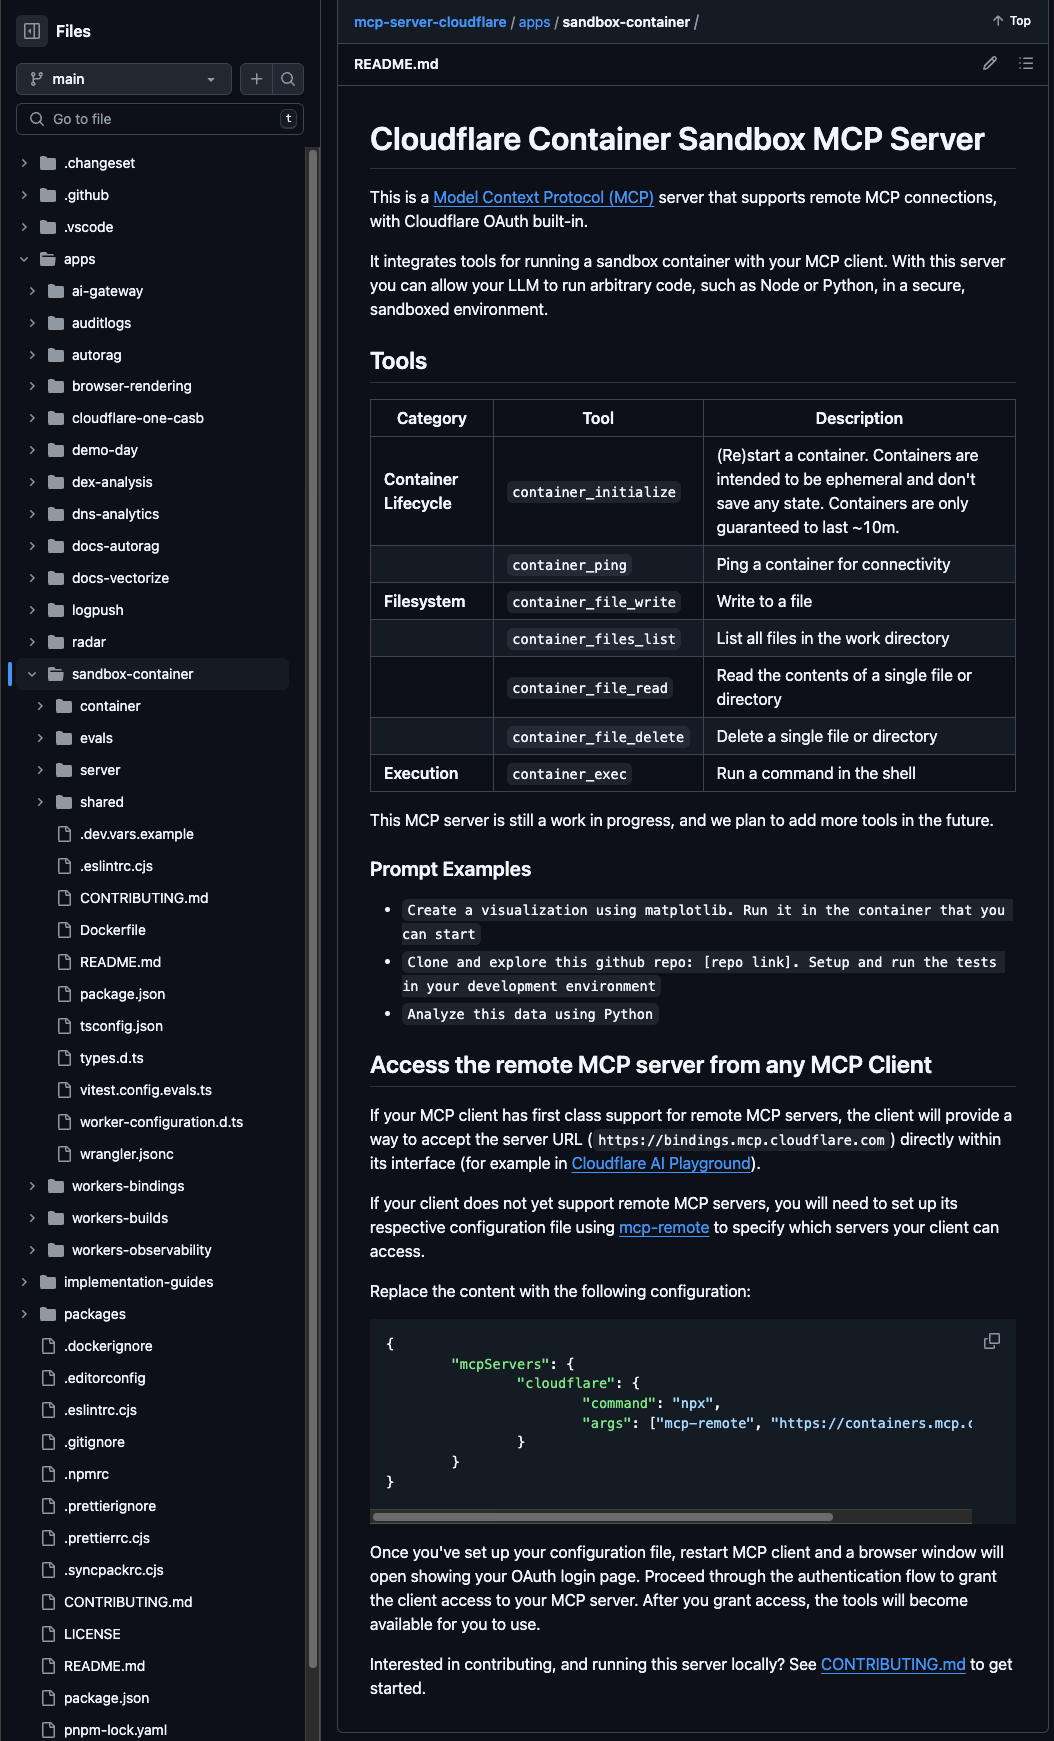Expand the workers-bindings folder chevron
This screenshot has height=1741, width=1054.
(x=32, y=1186)
